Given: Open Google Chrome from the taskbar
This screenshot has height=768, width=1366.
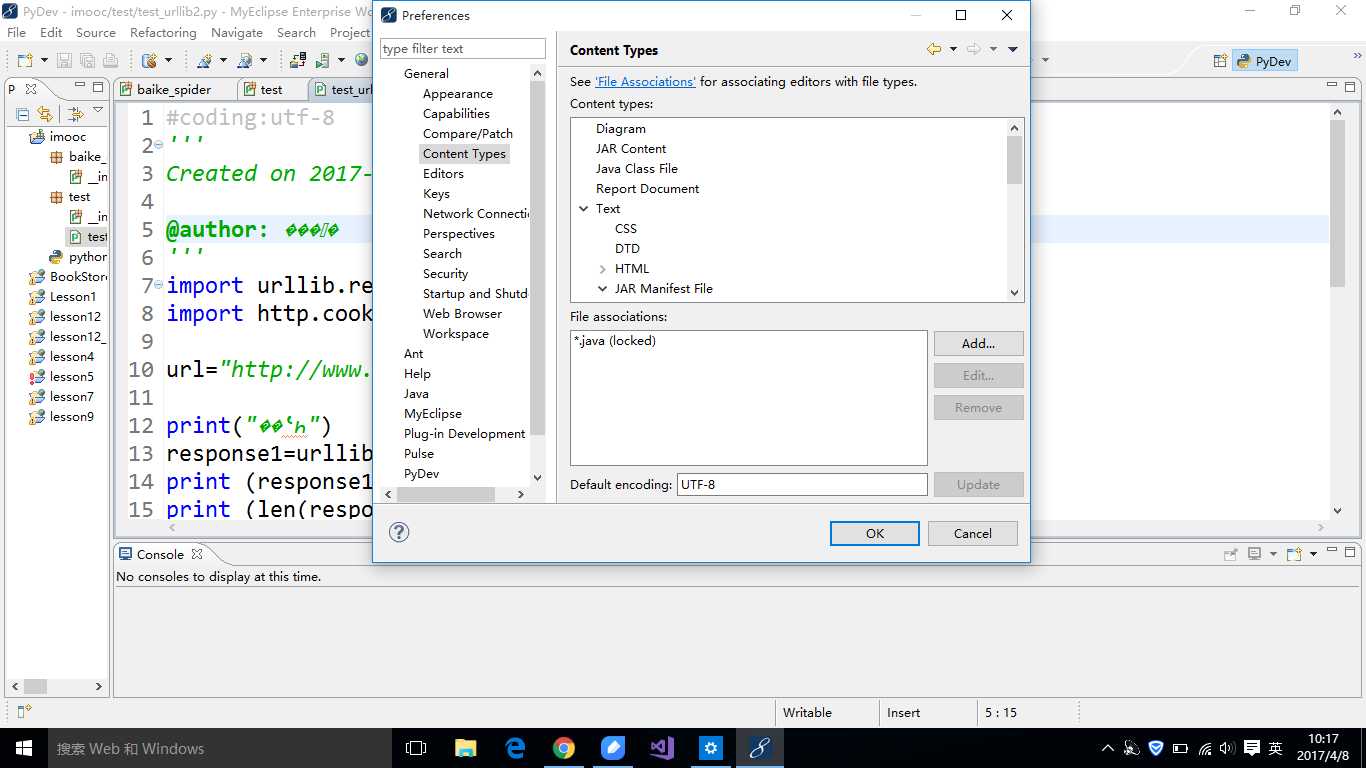Looking at the screenshot, I should (564, 748).
